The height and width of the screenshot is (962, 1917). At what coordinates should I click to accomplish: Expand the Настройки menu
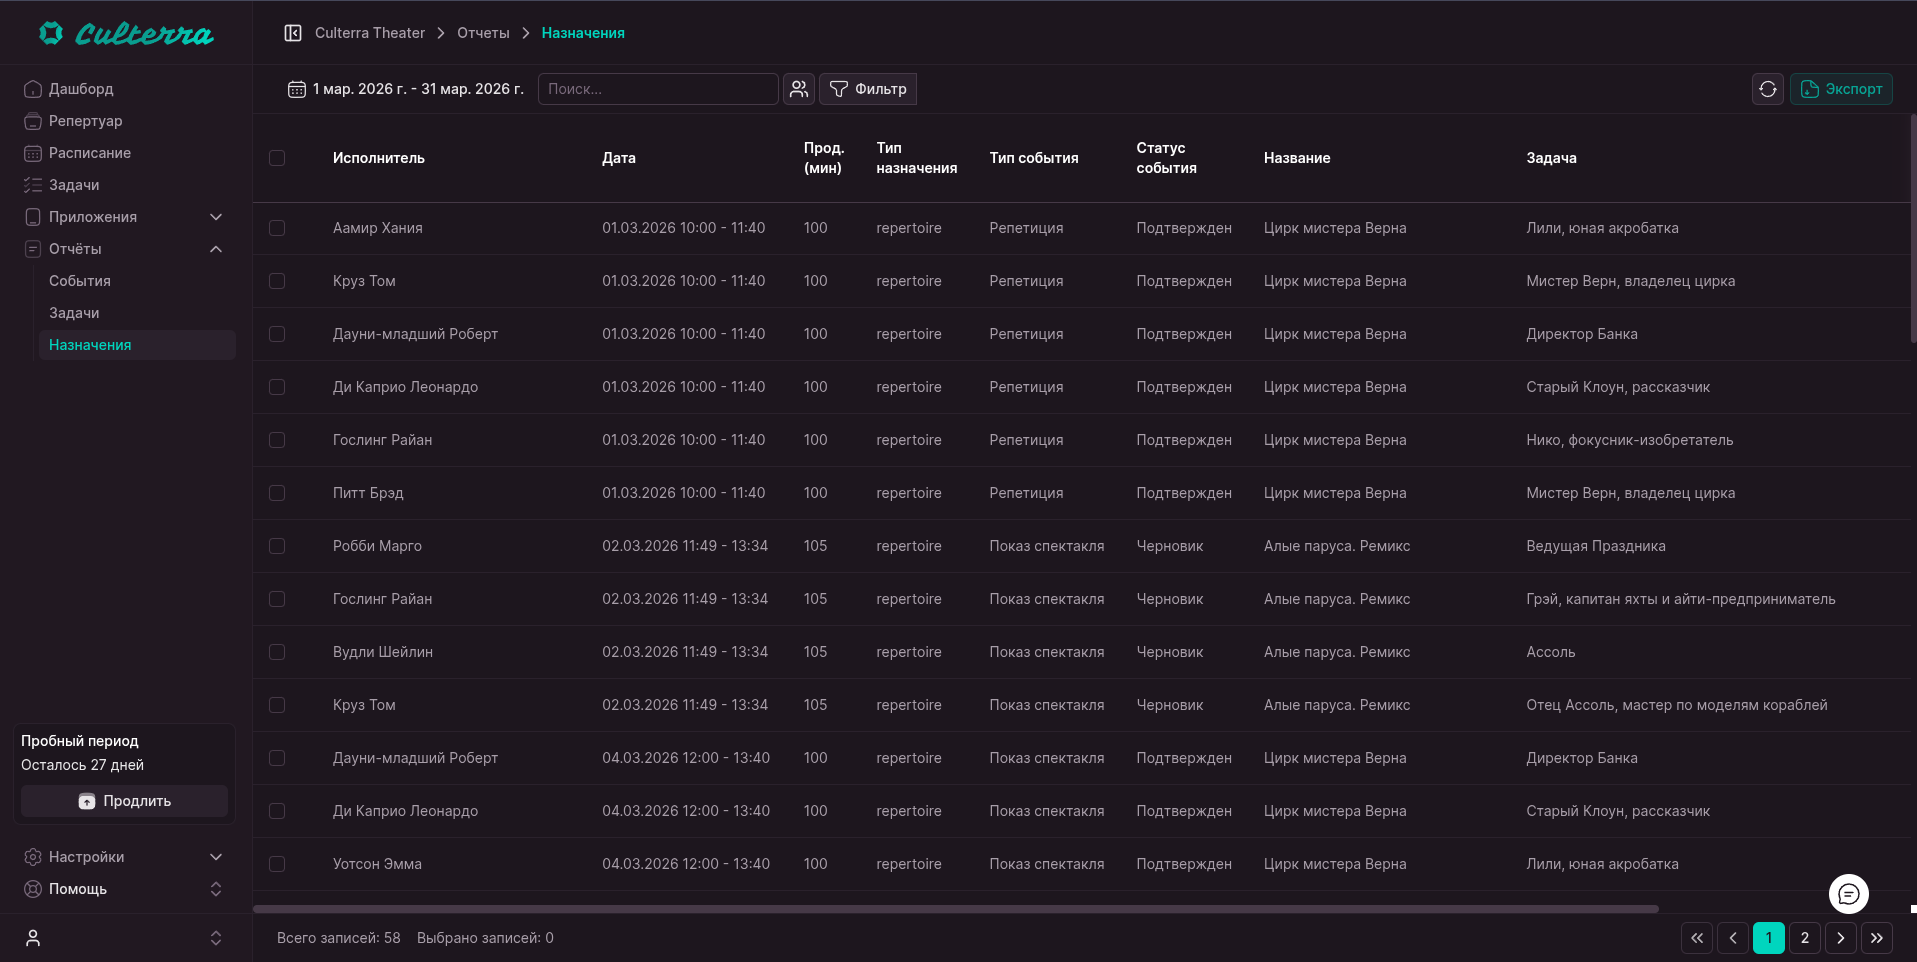[x=216, y=857]
